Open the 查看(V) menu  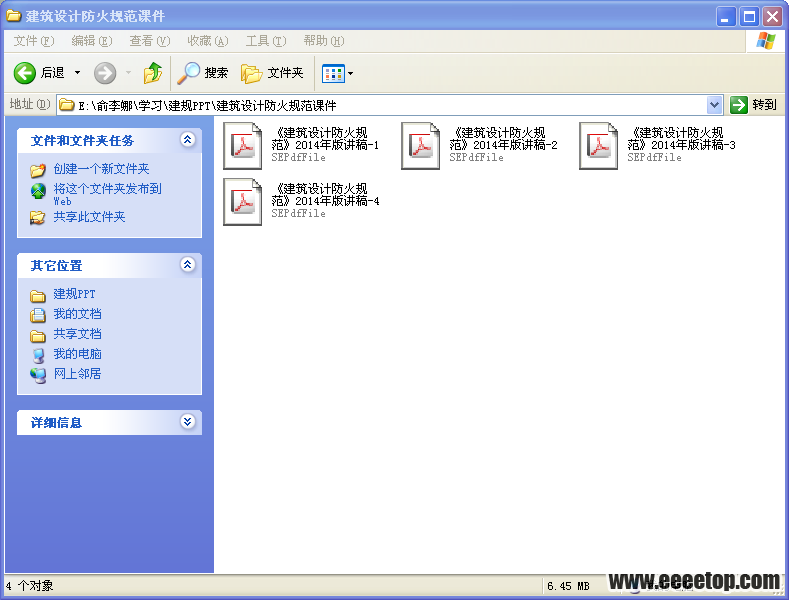tap(150, 41)
